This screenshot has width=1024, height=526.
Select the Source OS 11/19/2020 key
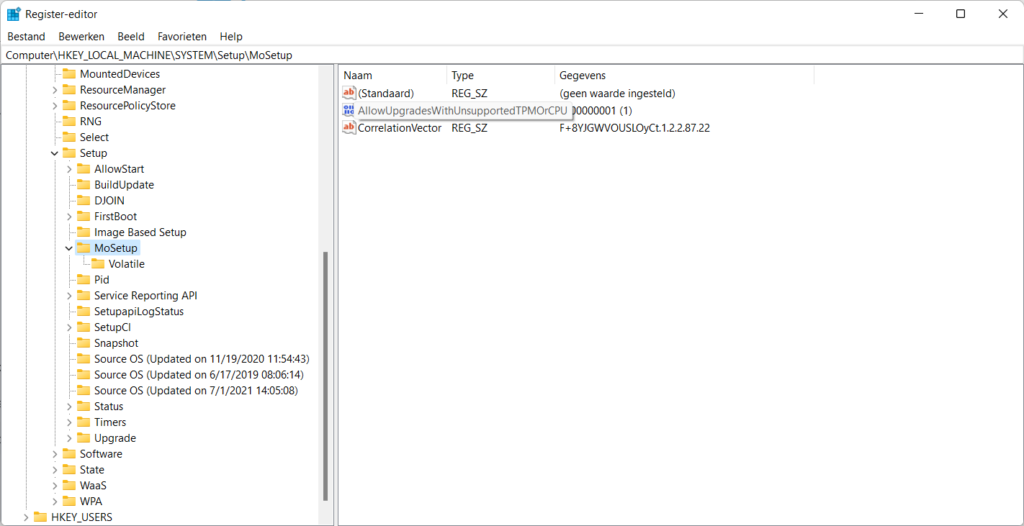(x=201, y=359)
